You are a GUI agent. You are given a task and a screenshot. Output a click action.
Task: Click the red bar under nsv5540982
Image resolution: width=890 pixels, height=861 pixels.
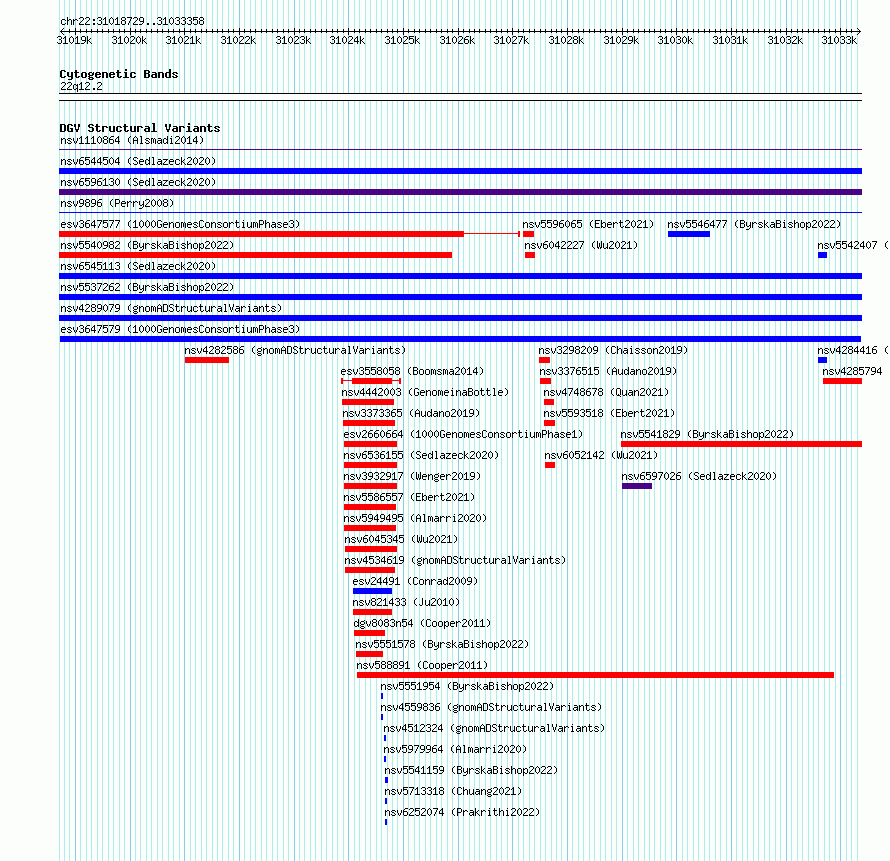click(x=255, y=255)
